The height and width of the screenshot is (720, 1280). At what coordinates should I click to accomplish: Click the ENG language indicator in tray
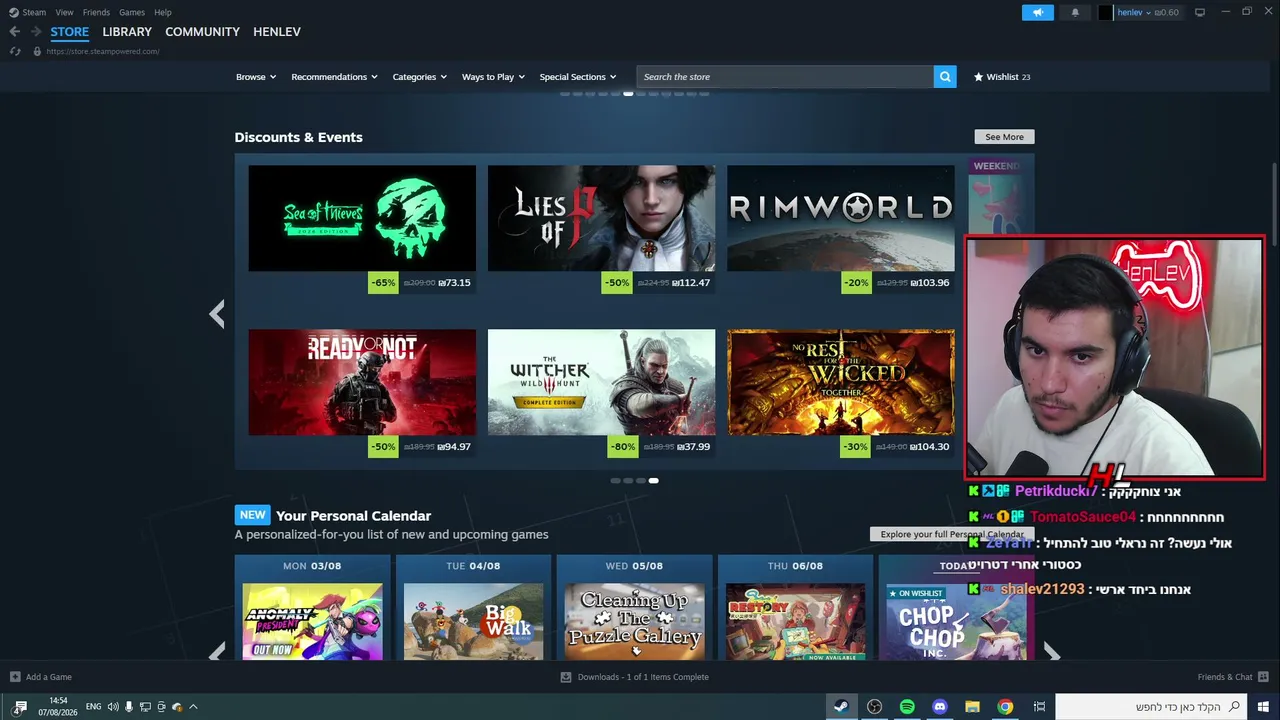93,707
